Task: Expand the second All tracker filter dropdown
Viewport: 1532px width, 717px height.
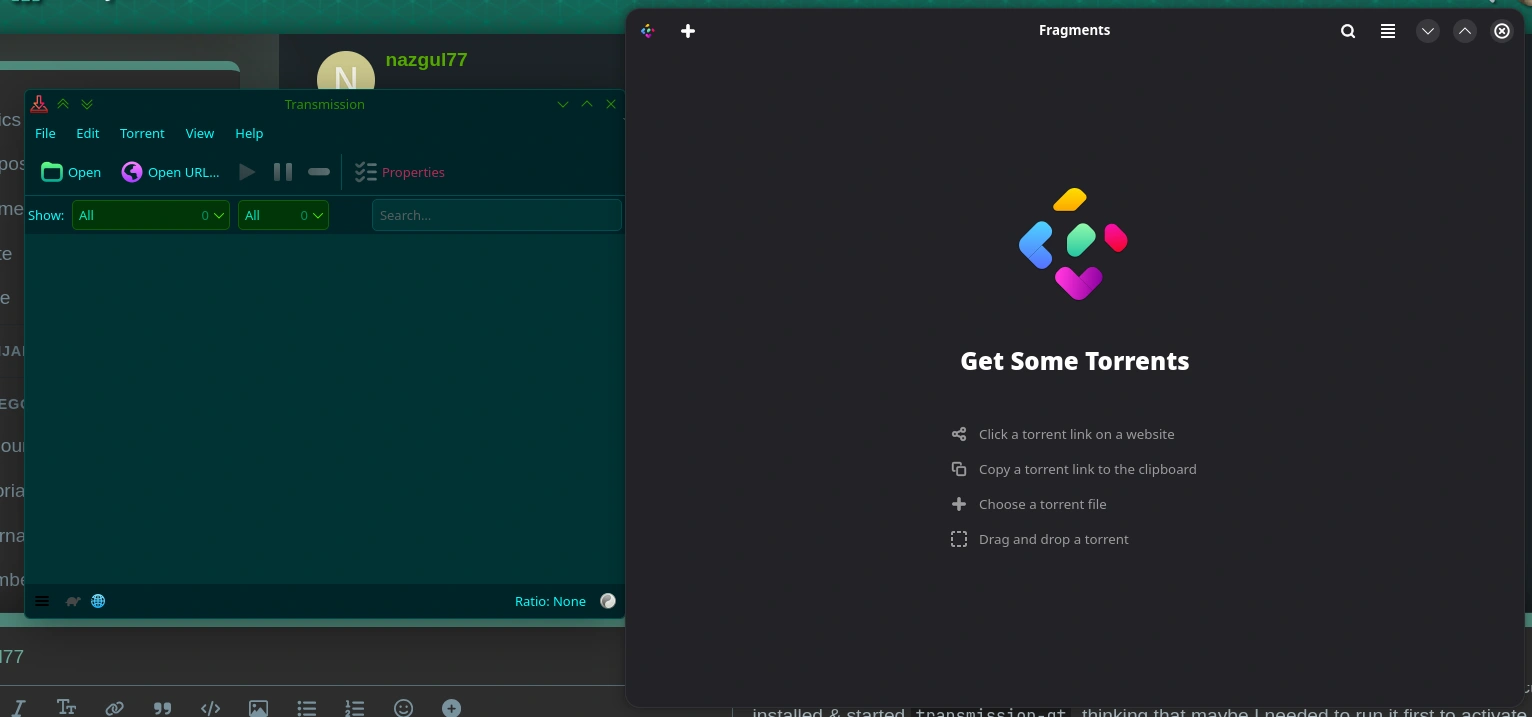Action: click(x=283, y=215)
